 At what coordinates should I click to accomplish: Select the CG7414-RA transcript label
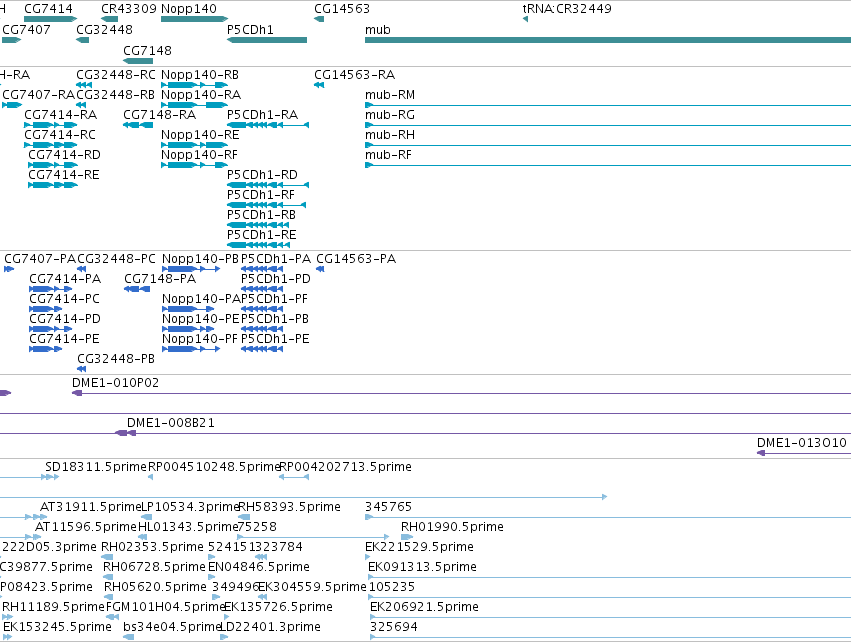click(x=61, y=115)
